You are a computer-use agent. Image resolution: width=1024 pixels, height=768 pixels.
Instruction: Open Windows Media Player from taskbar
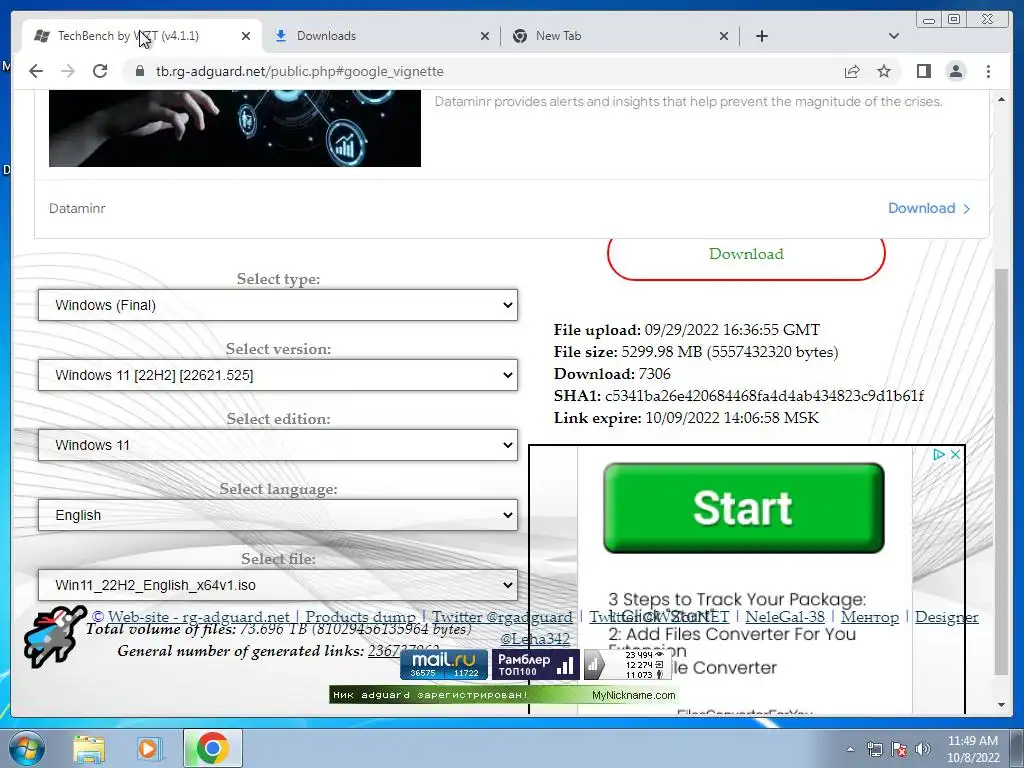click(149, 748)
